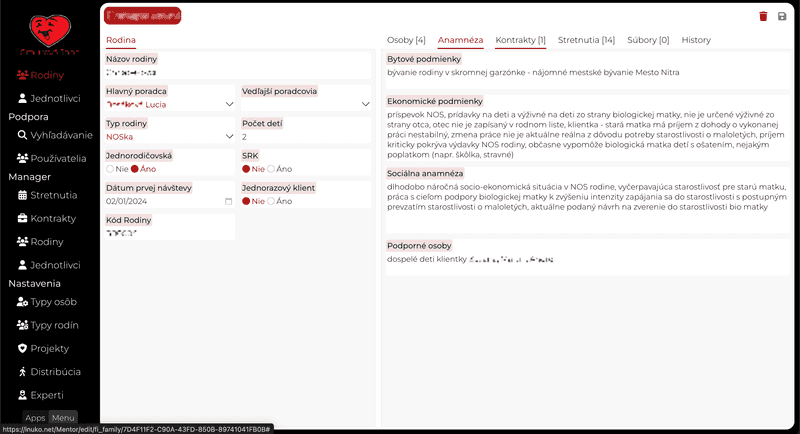The width and height of the screenshot is (800, 434).
Task: Click the red trash delete icon
Action: coord(764,16)
